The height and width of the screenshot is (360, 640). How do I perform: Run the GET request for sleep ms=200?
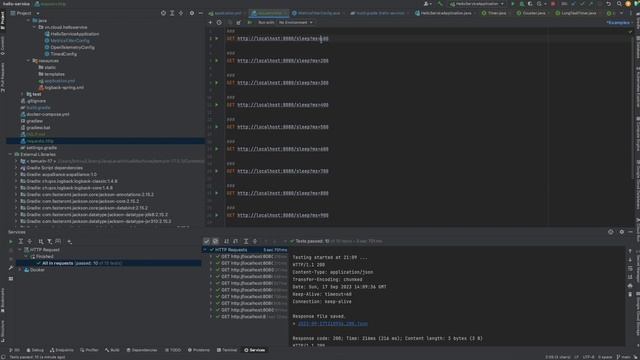pos(217,60)
